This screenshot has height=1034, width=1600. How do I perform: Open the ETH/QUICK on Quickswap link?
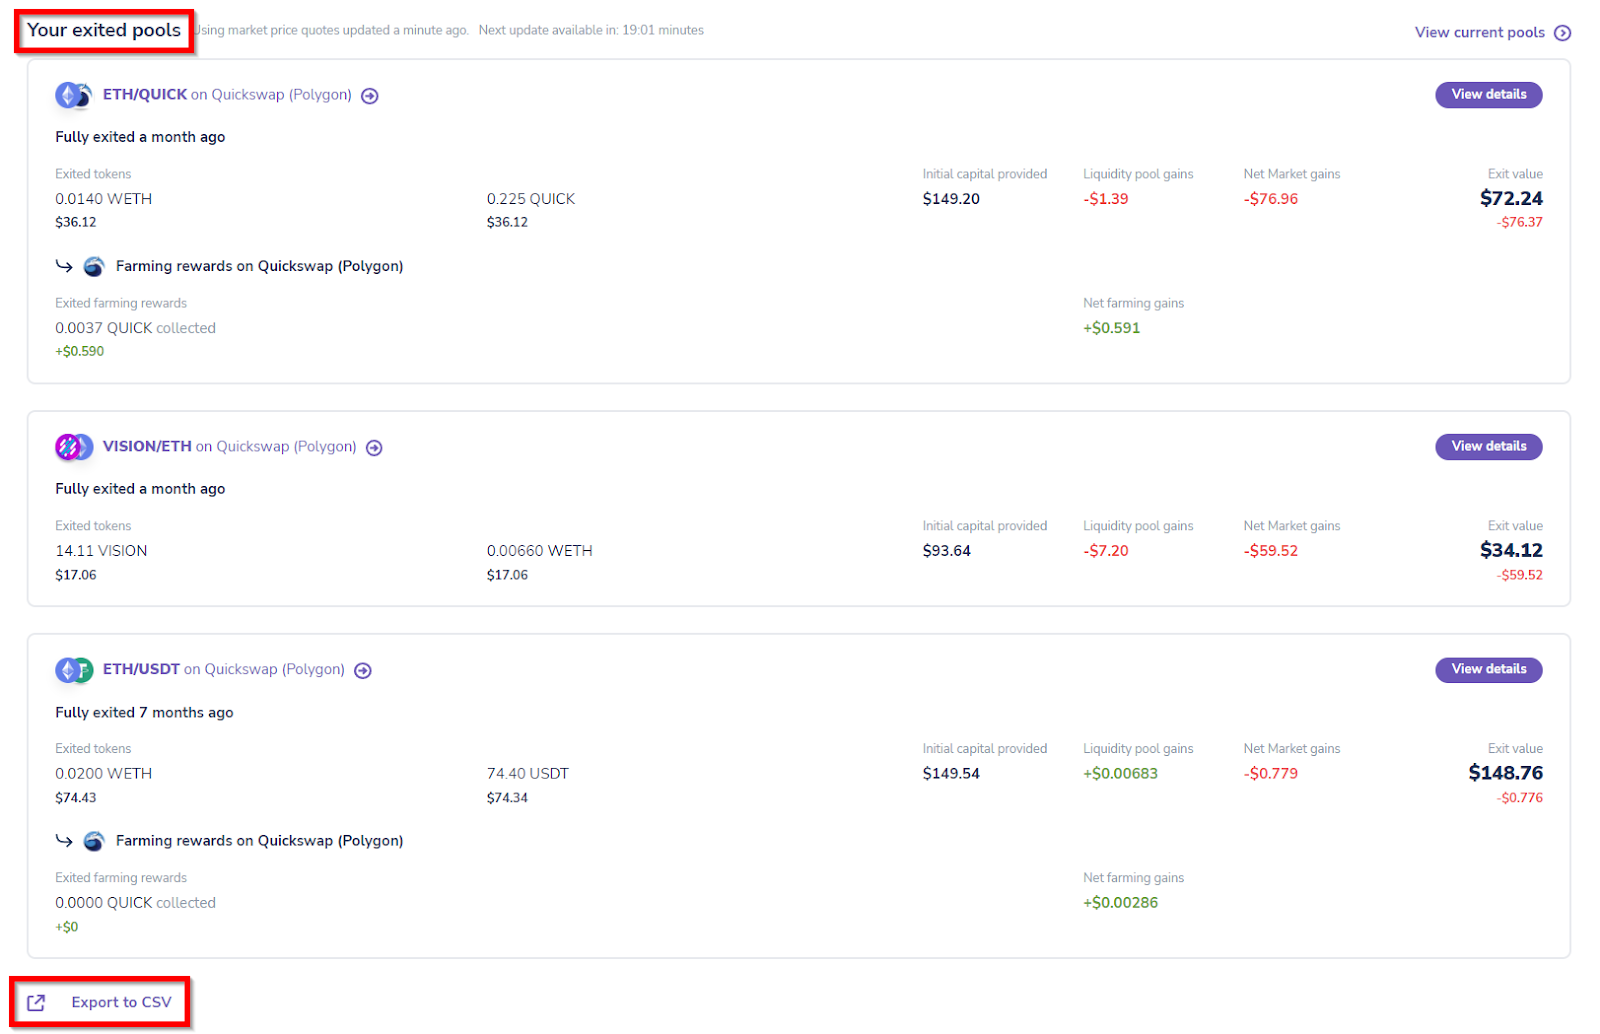tap(227, 95)
